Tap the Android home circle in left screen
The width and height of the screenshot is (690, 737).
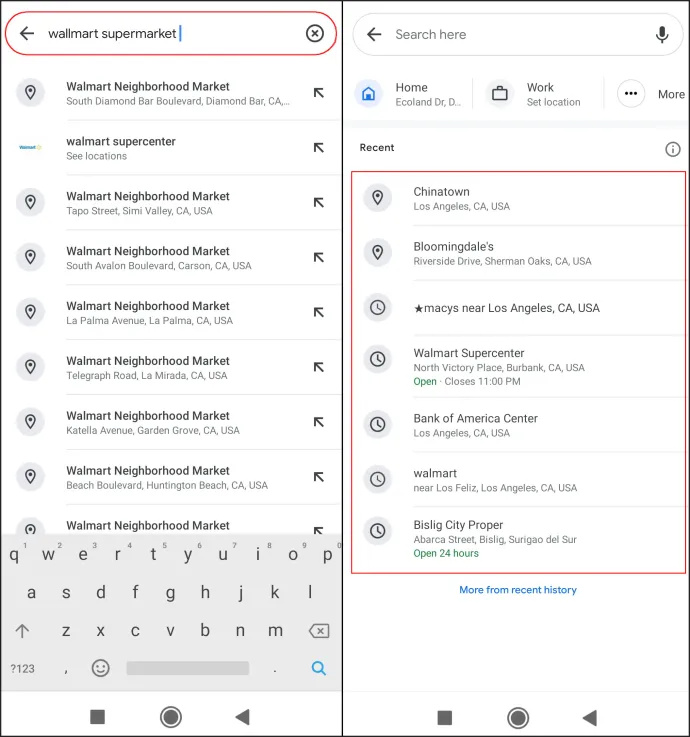click(171, 717)
